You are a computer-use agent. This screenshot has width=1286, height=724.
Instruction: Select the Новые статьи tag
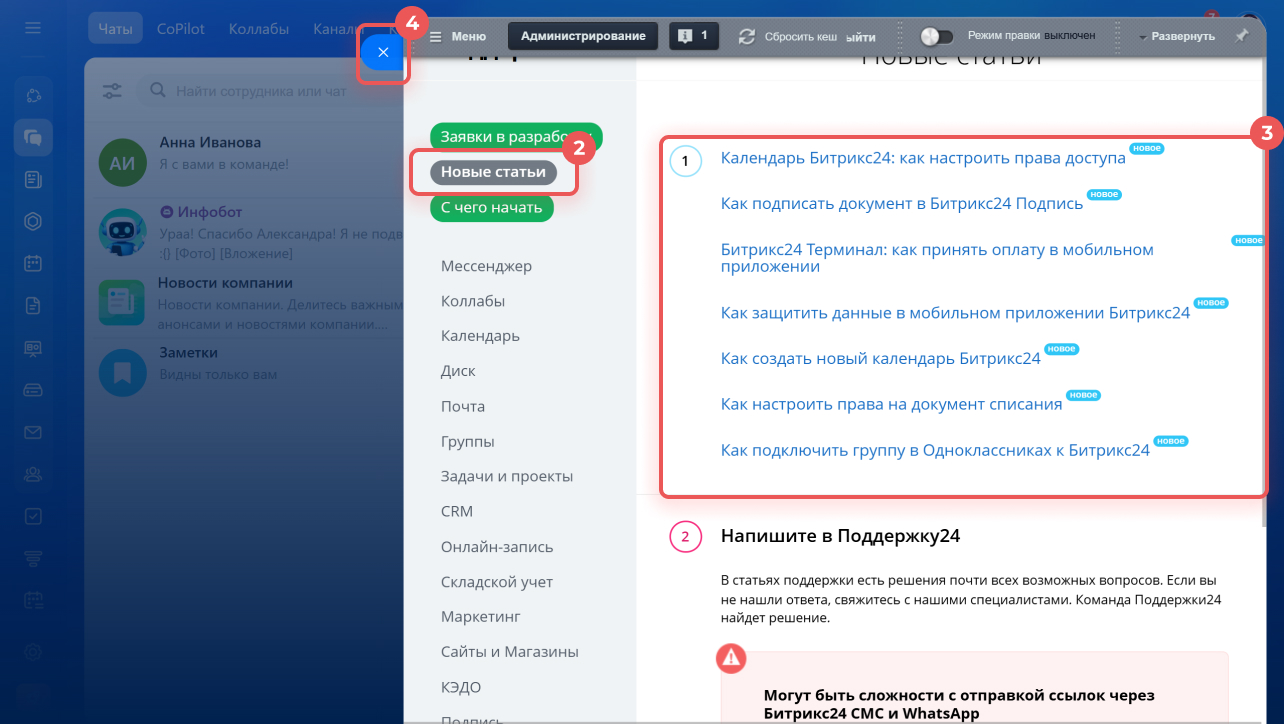(493, 172)
